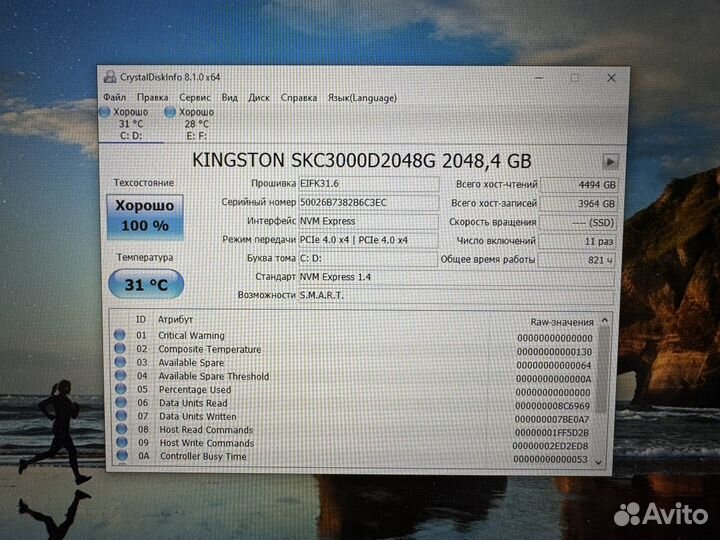The image size is (720, 540).
Task: Click power-on count value 11 раз
Action: tap(577, 241)
